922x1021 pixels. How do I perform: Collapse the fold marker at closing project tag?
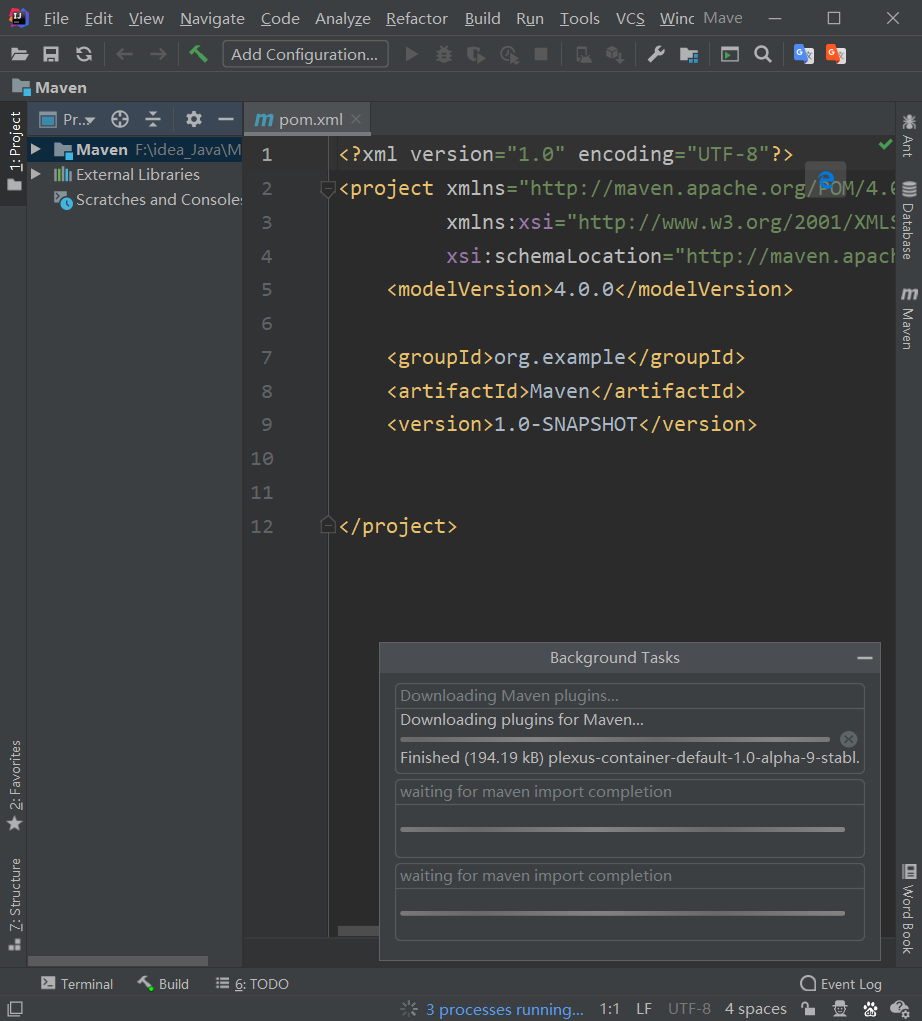tap(328, 525)
